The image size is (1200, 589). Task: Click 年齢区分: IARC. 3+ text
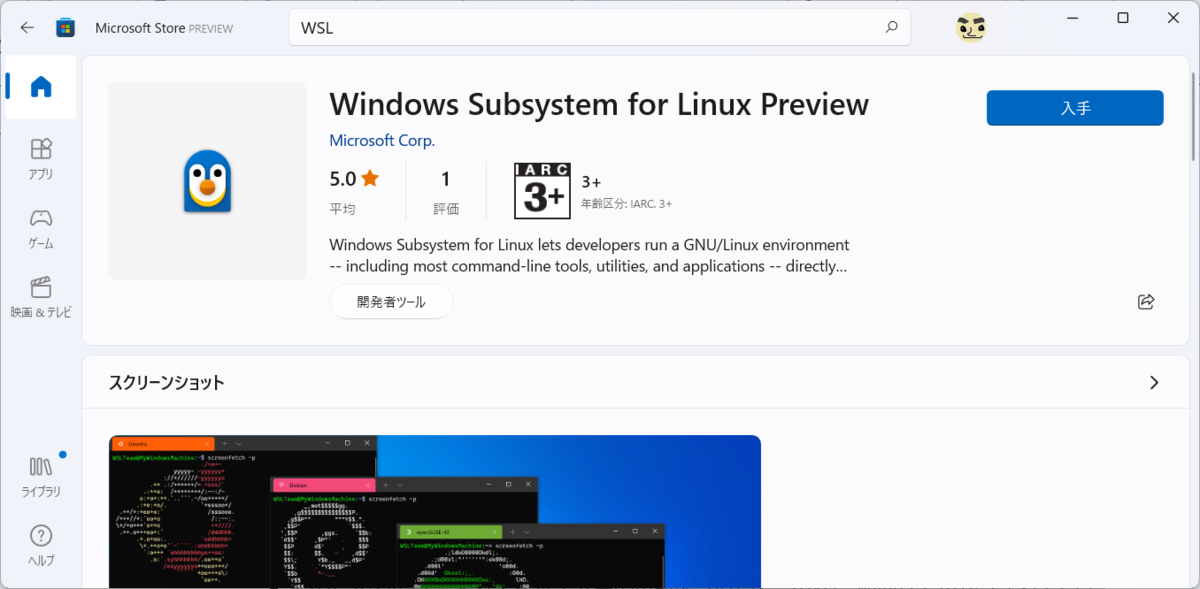coord(626,204)
